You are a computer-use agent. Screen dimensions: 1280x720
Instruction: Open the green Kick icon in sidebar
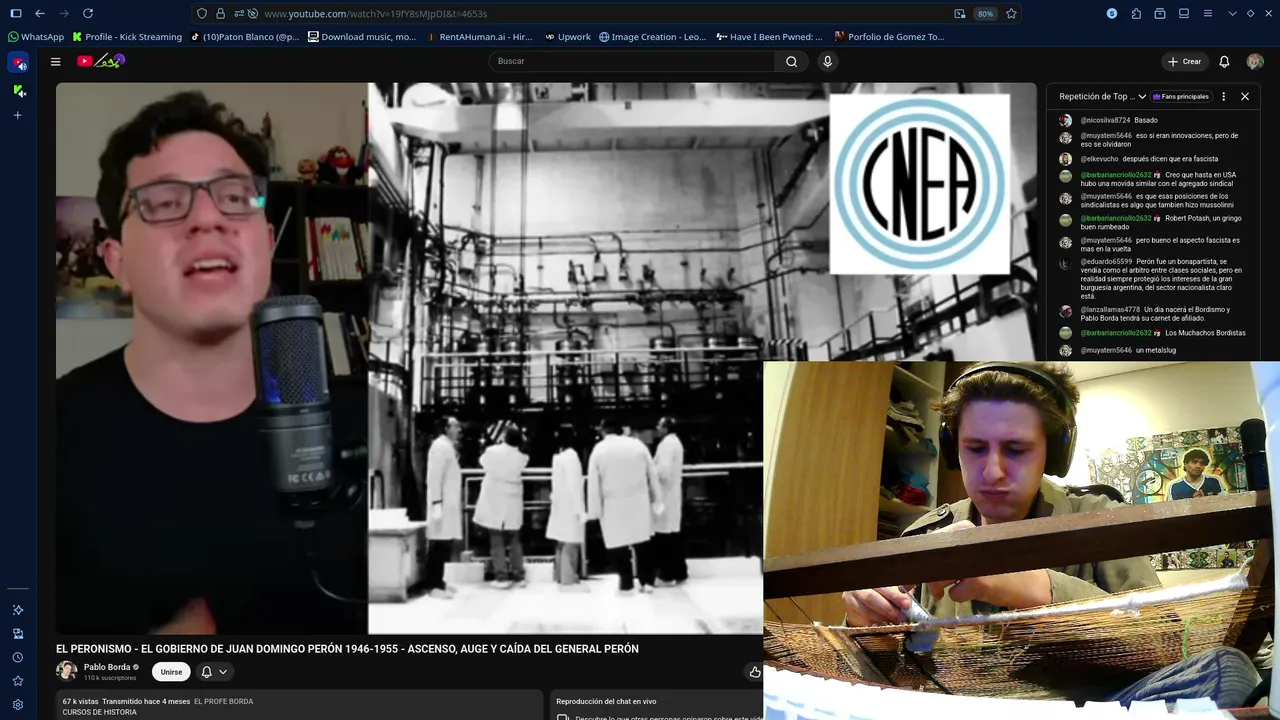pos(18,90)
